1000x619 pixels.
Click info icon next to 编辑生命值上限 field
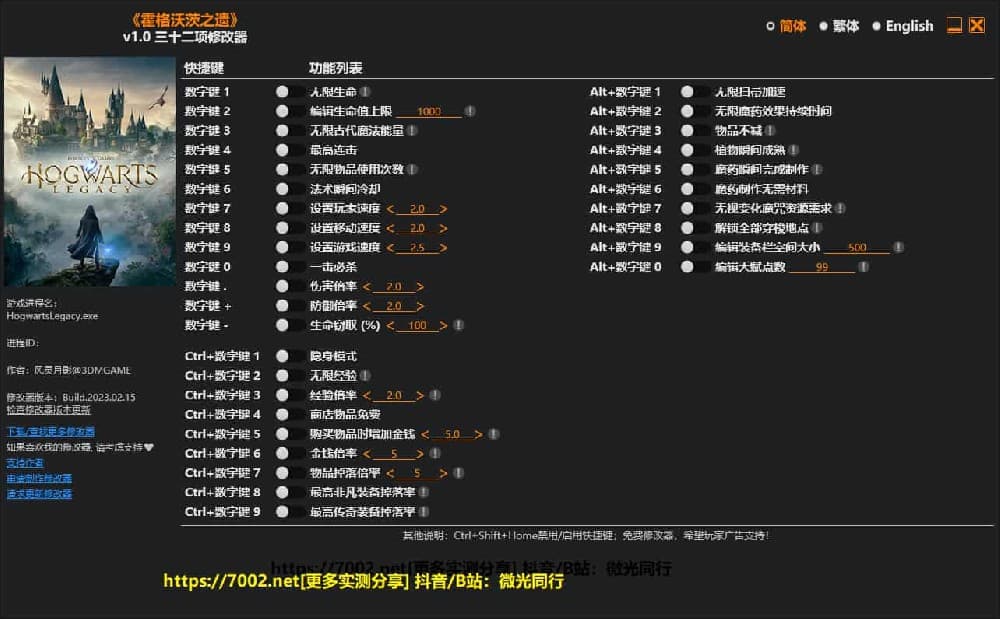470,111
